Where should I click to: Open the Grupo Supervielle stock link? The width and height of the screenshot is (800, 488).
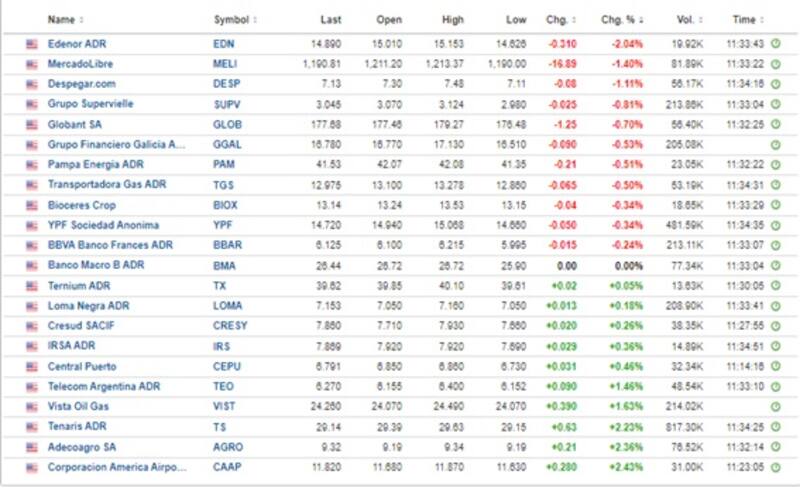pos(90,103)
